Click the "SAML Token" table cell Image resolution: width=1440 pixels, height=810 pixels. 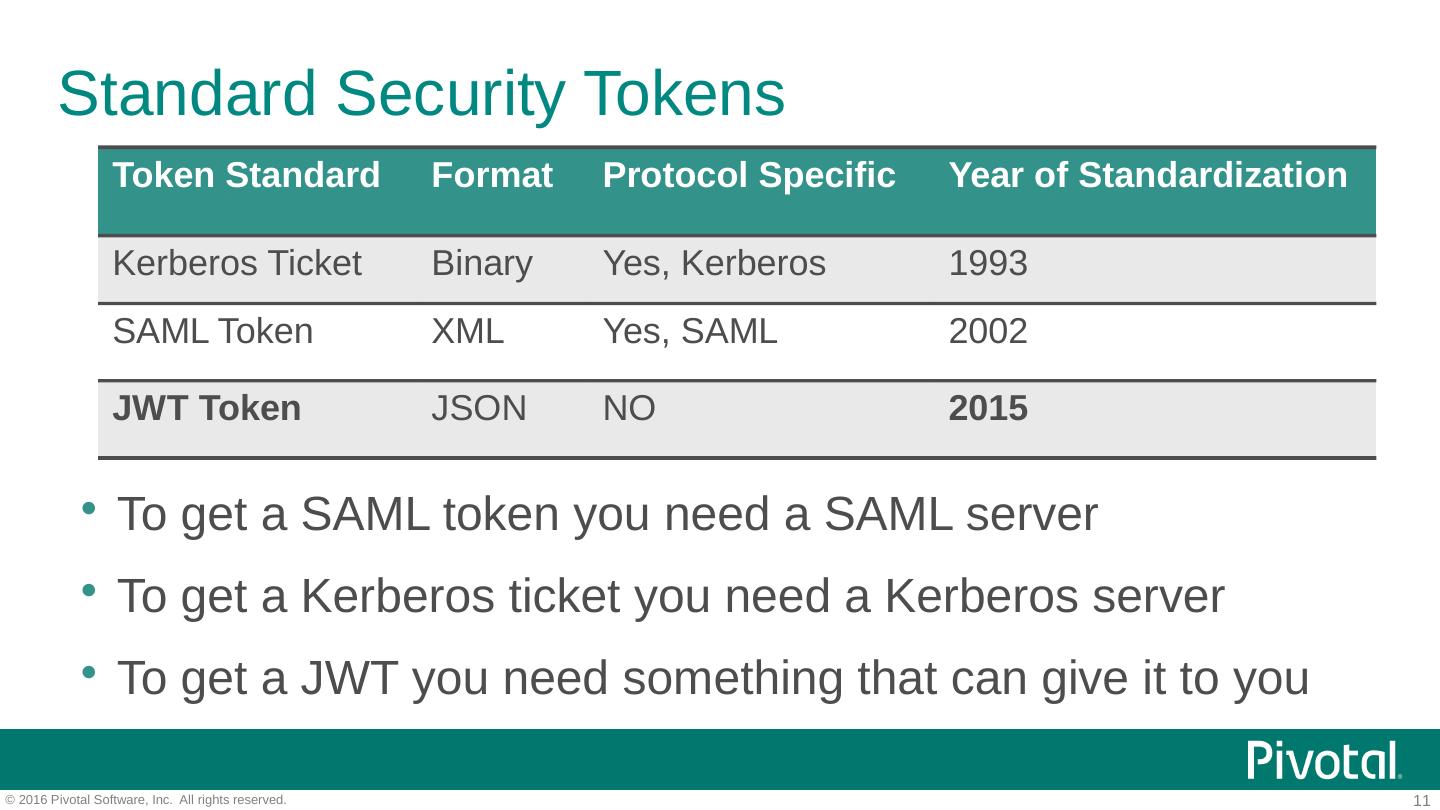tap(212, 331)
